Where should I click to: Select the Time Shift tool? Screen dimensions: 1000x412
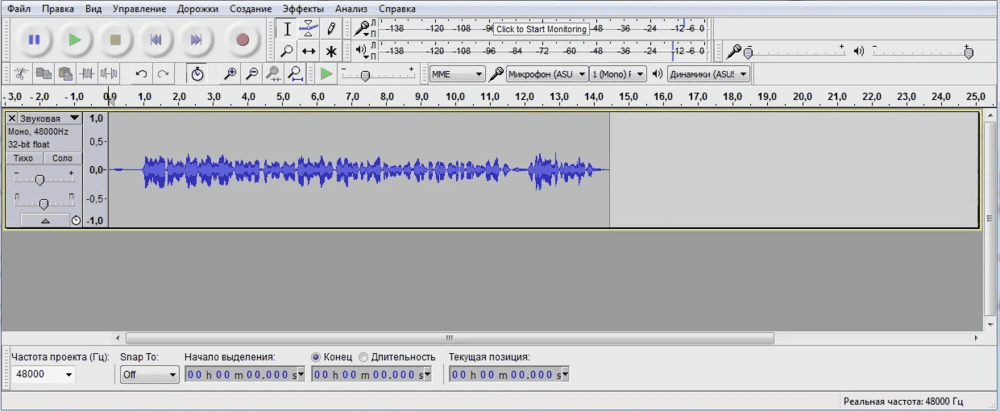point(309,50)
